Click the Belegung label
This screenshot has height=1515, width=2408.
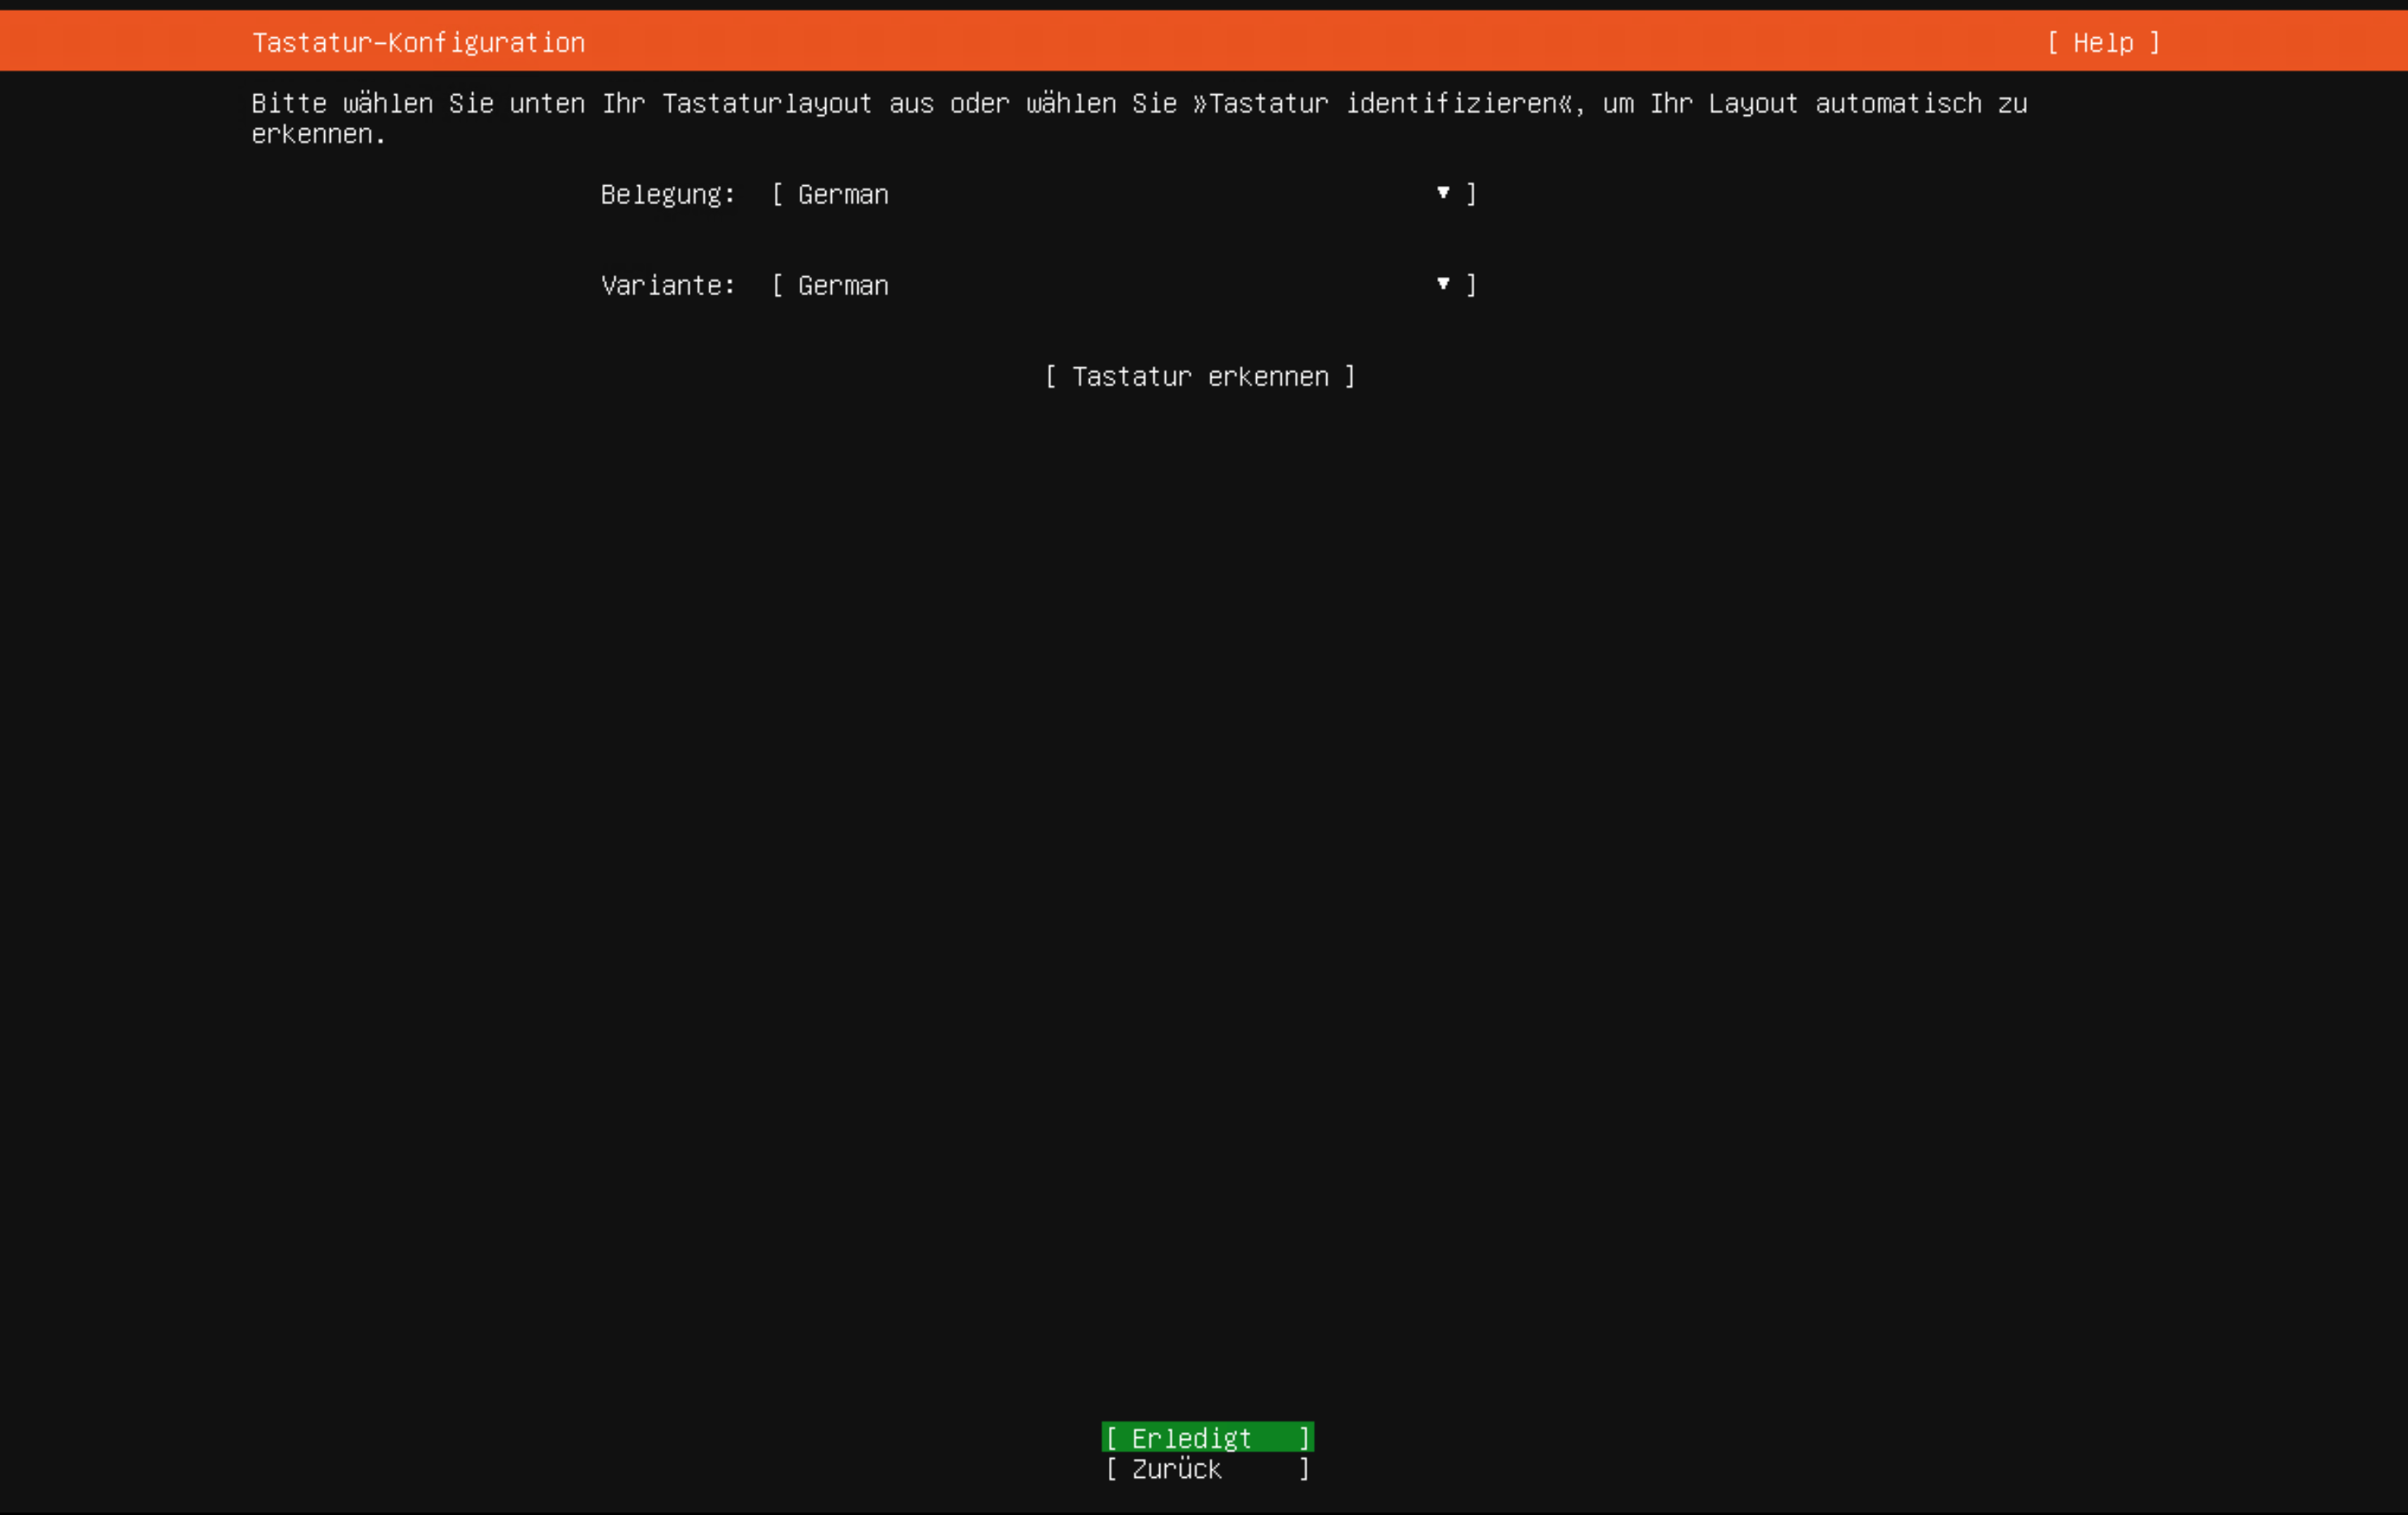coord(667,194)
